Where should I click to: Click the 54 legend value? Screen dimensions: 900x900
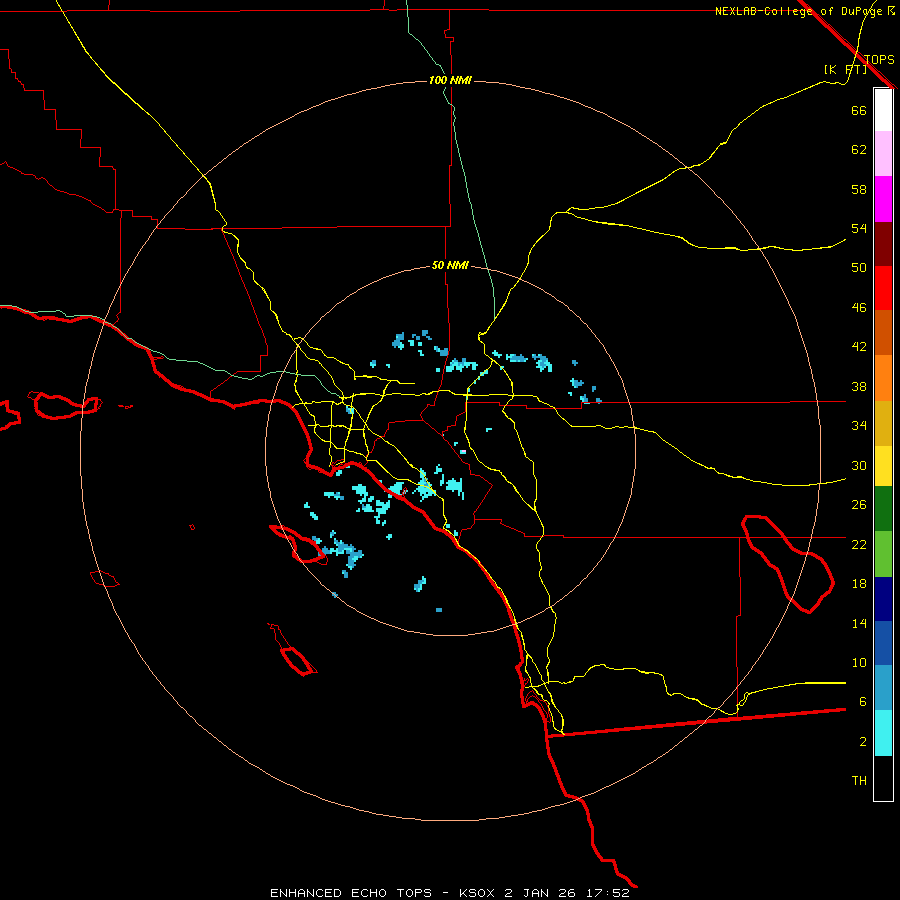pos(859,228)
